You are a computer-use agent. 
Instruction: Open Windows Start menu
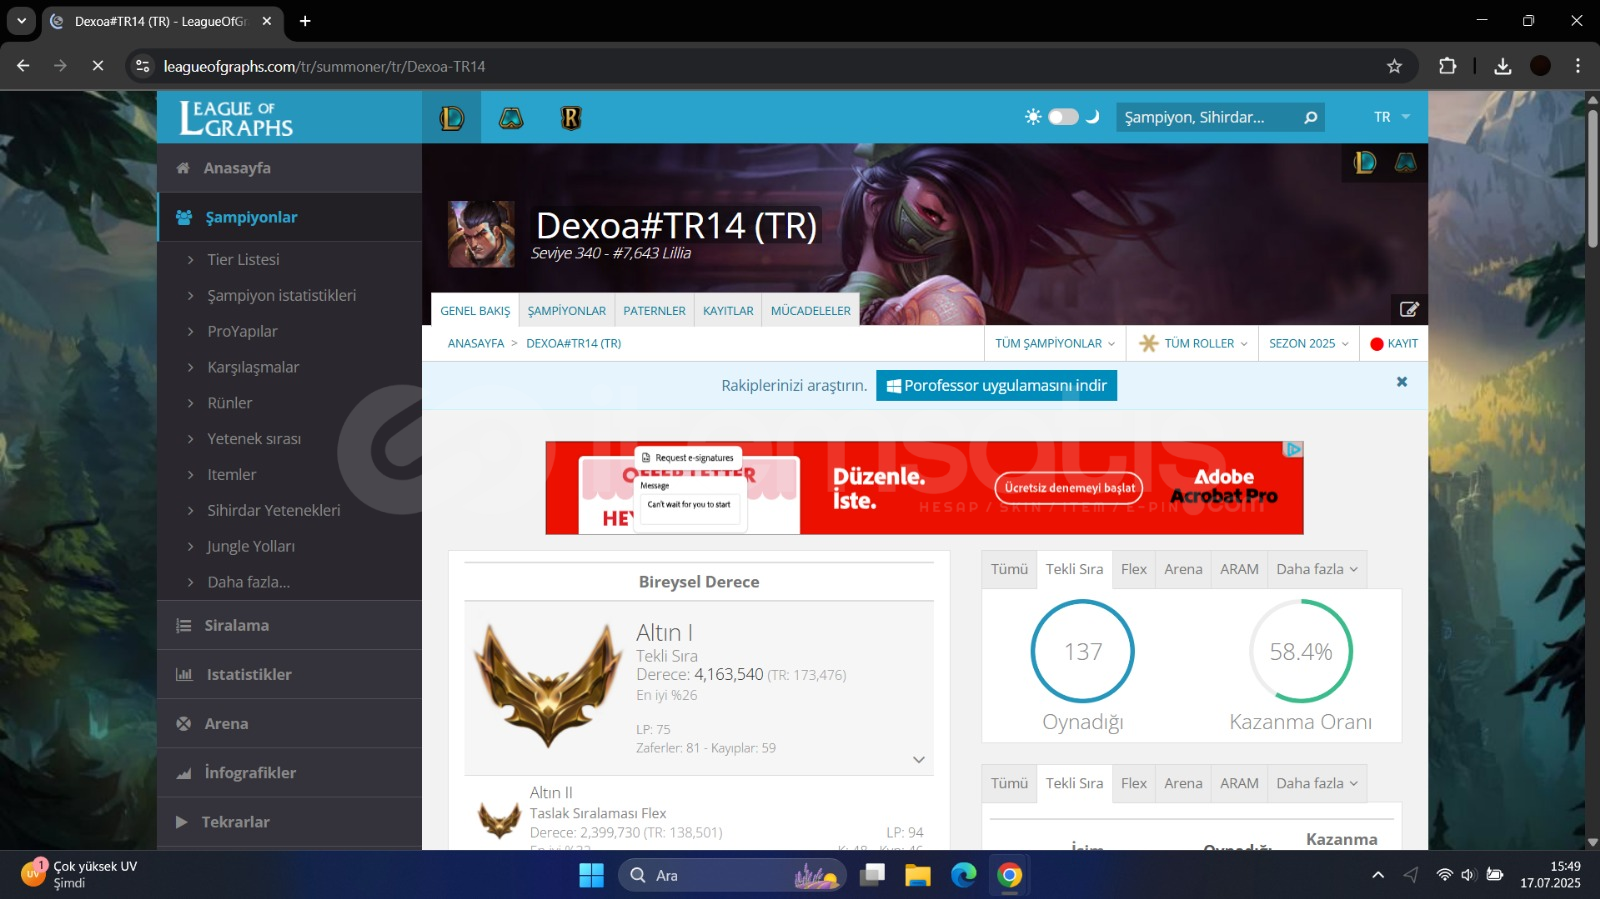[591, 875]
